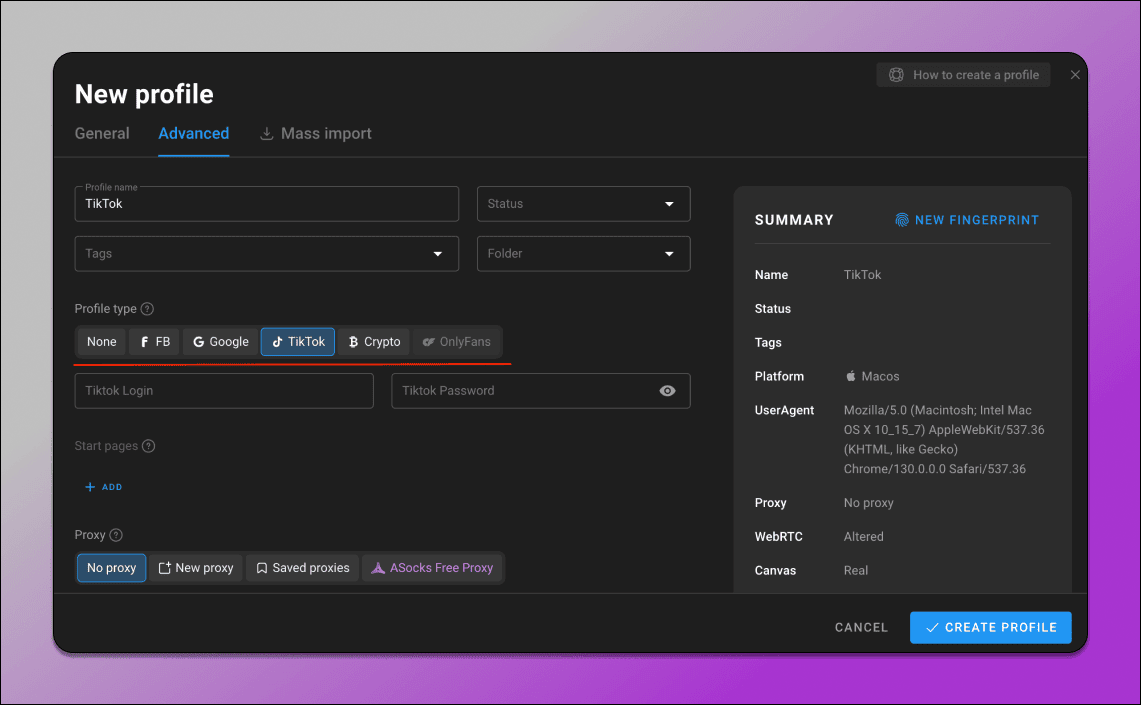Select the FB profile type
The height and width of the screenshot is (705, 1141).
[x=154, y=342]
